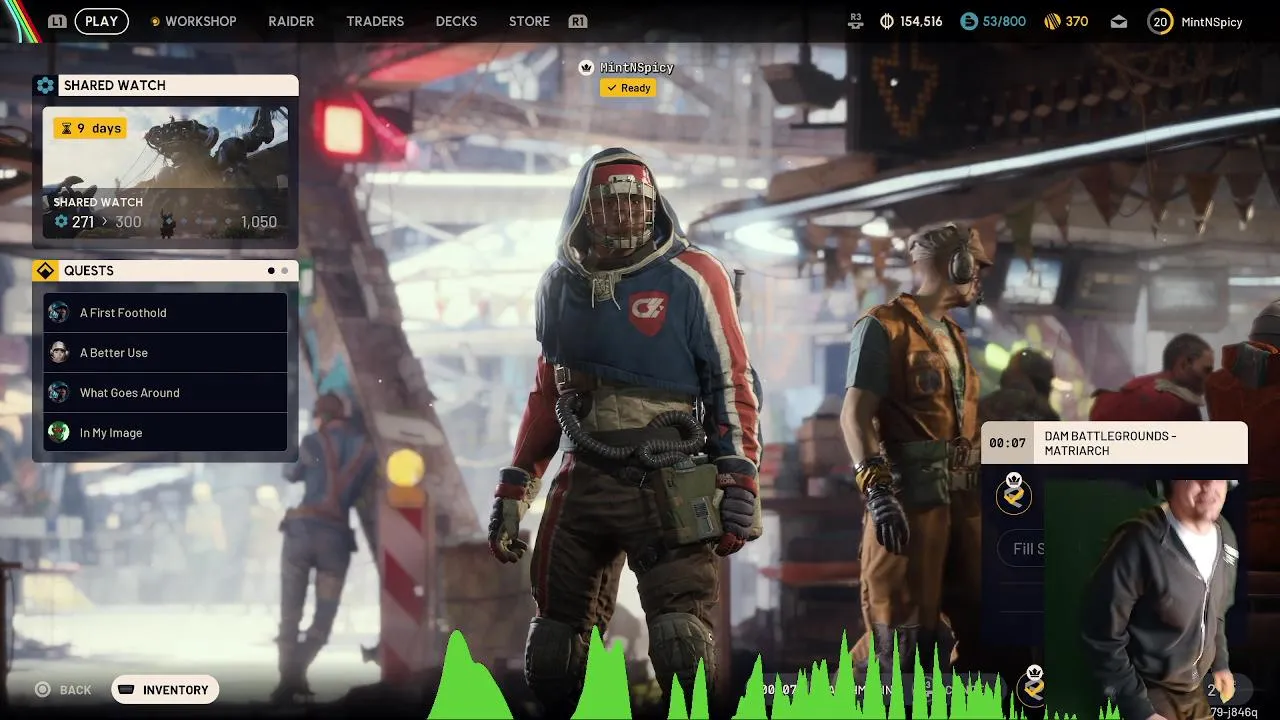1280x720 pixels.
Task: Toggle the Ready status badge
Action: tap(628, 88)
